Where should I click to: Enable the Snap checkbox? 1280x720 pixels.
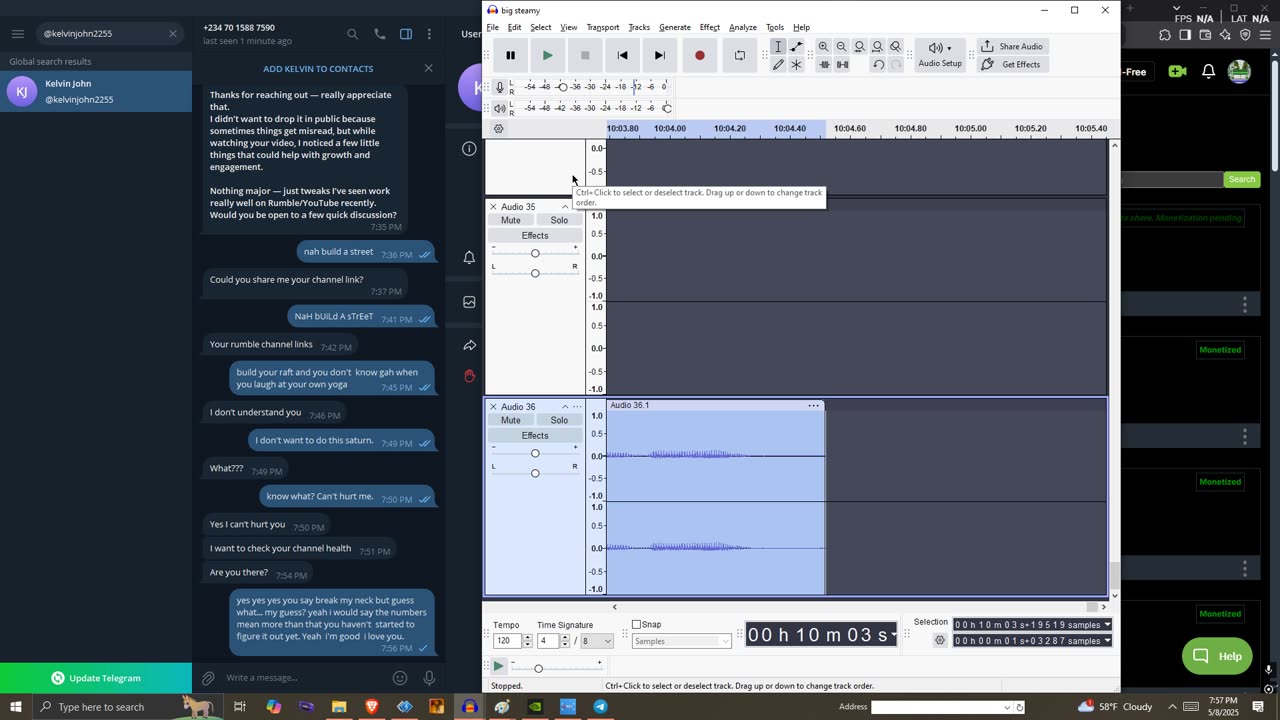tap(637, 625)
